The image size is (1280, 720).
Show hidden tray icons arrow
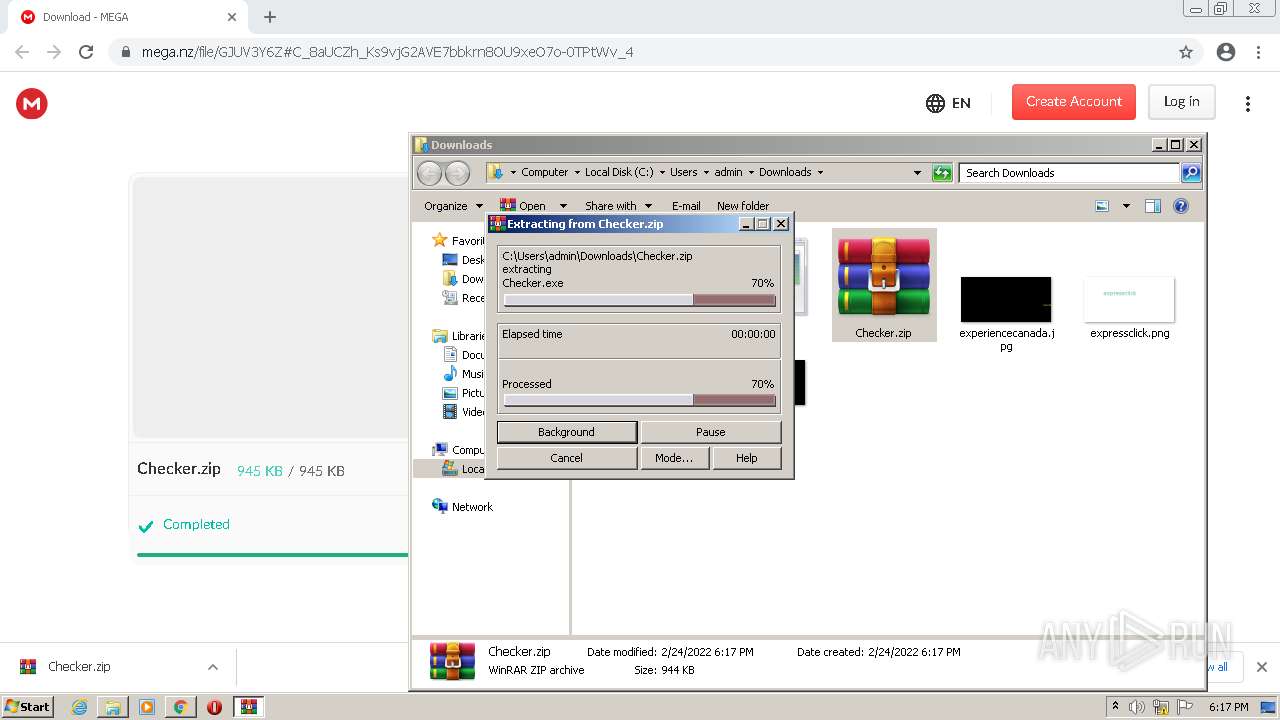pos(1115,707)
